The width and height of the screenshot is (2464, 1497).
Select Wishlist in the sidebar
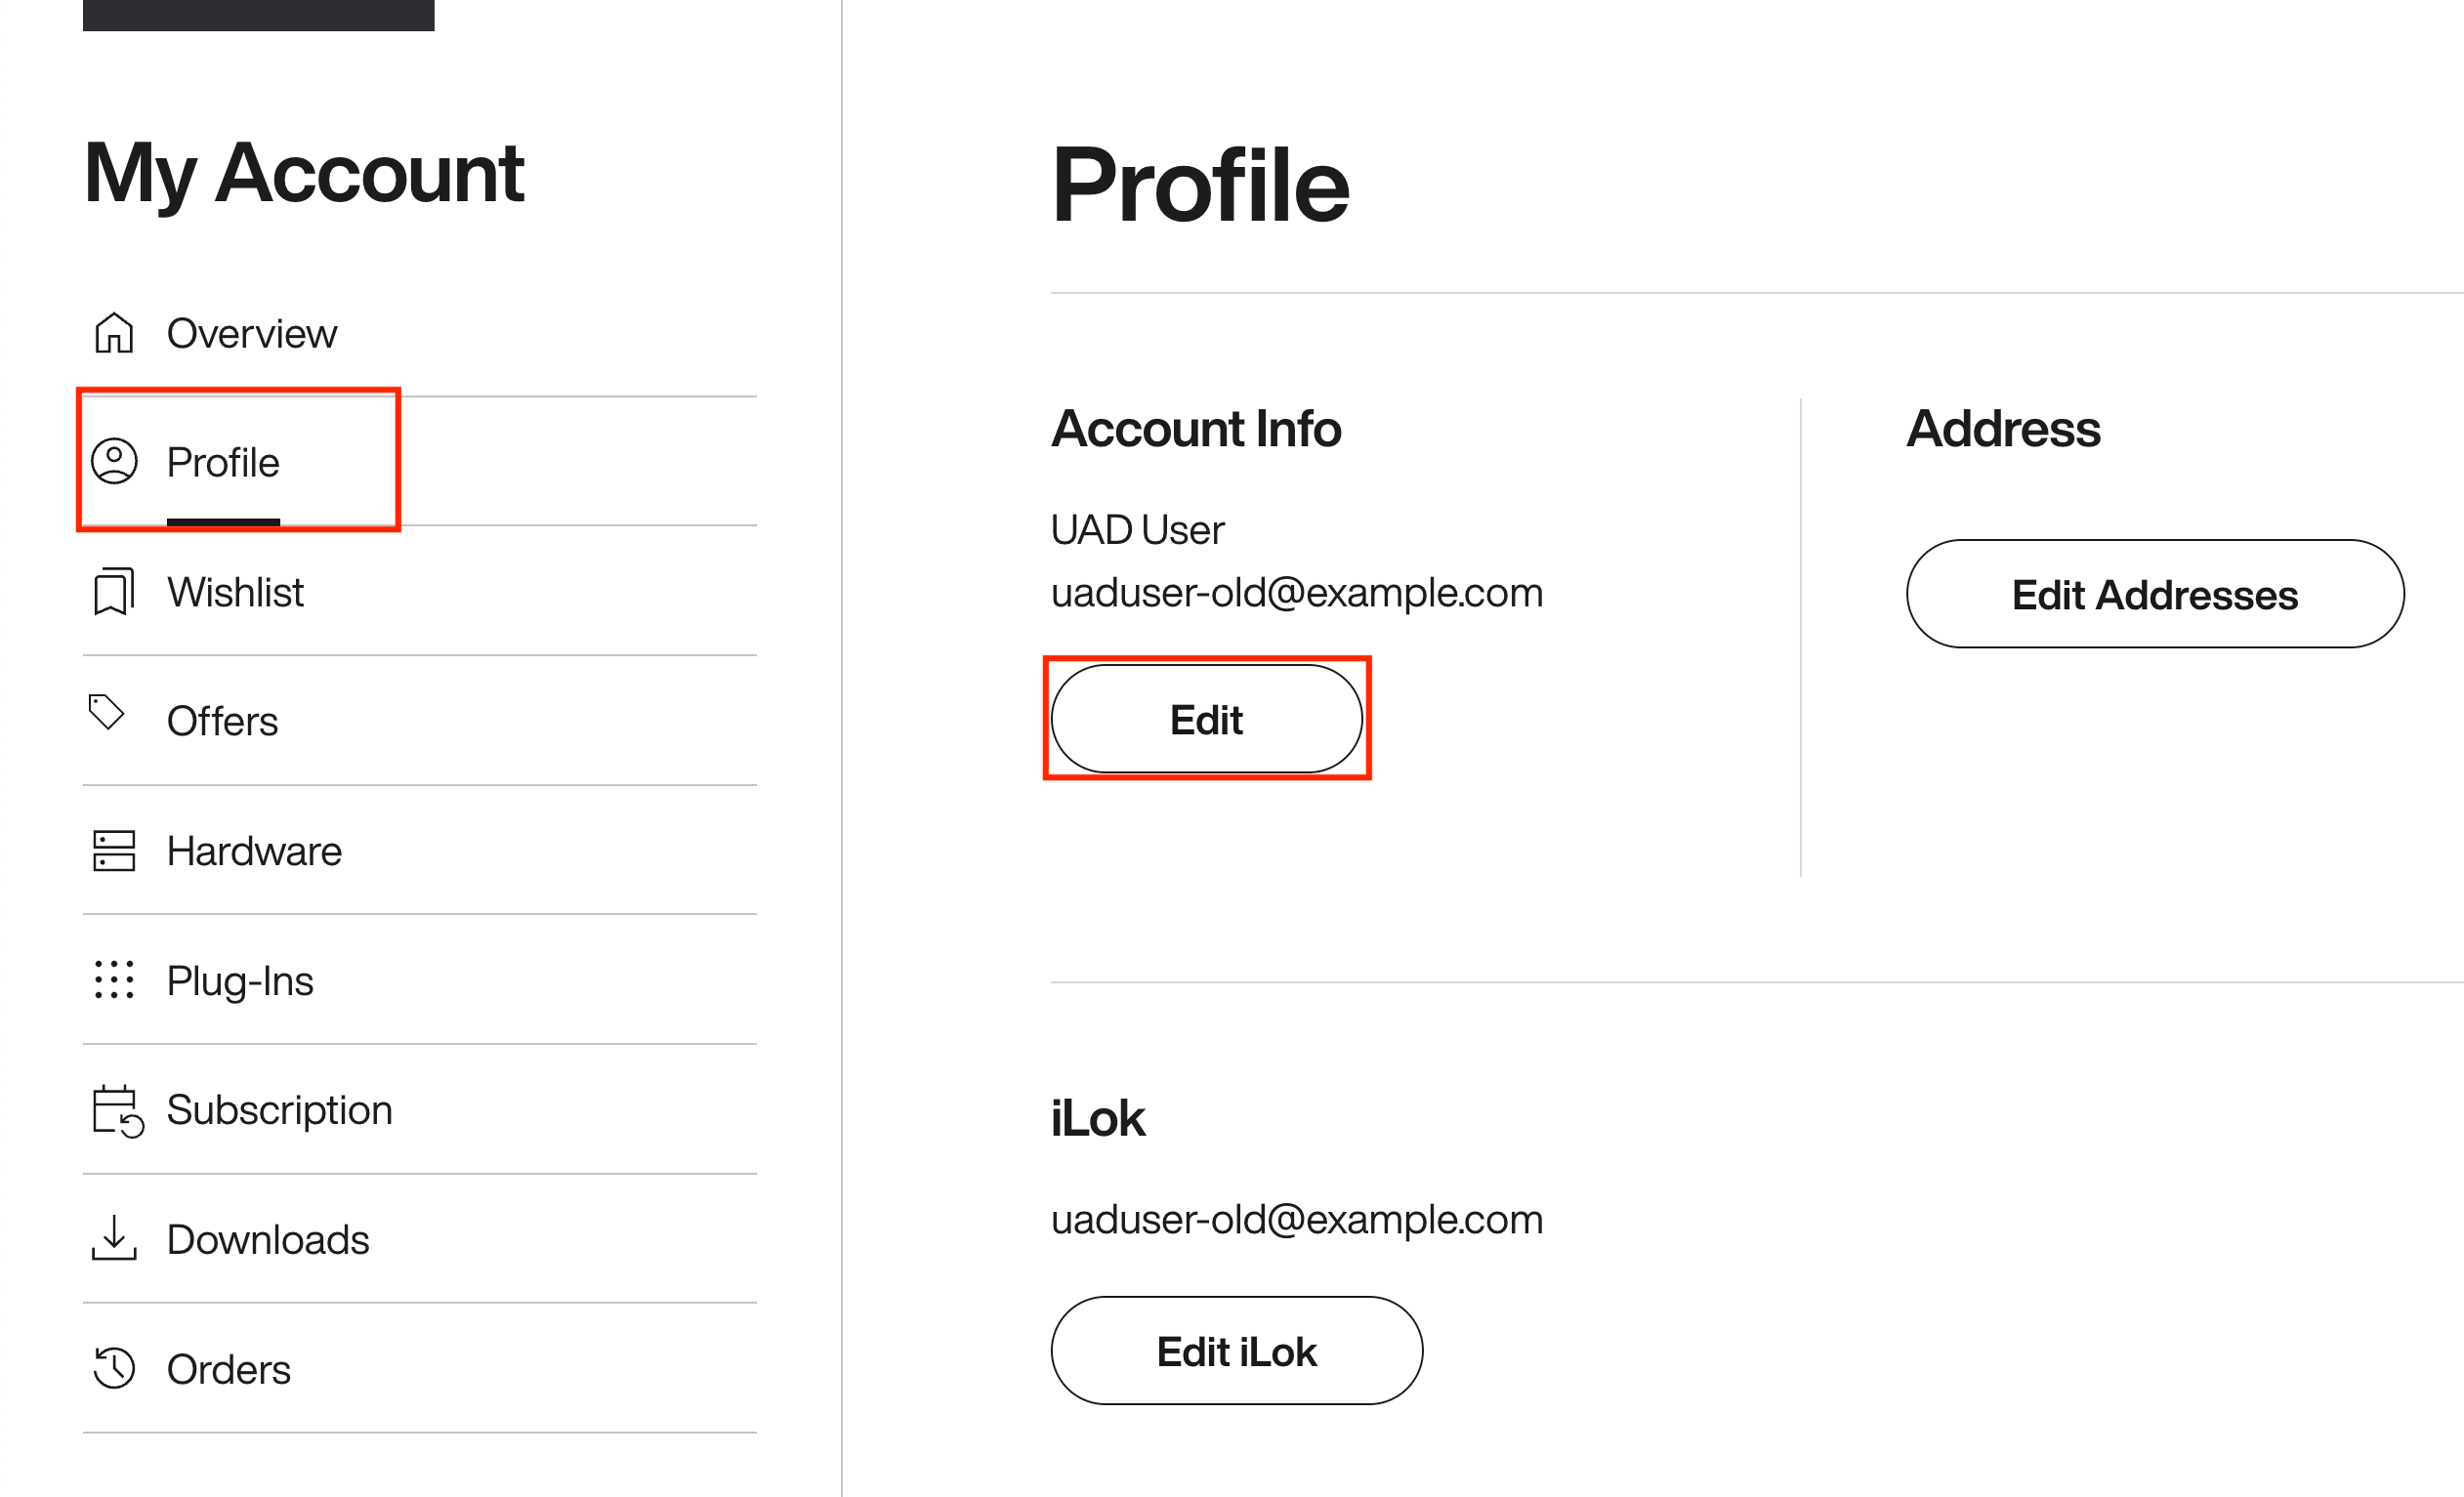[x=419, y=592]
